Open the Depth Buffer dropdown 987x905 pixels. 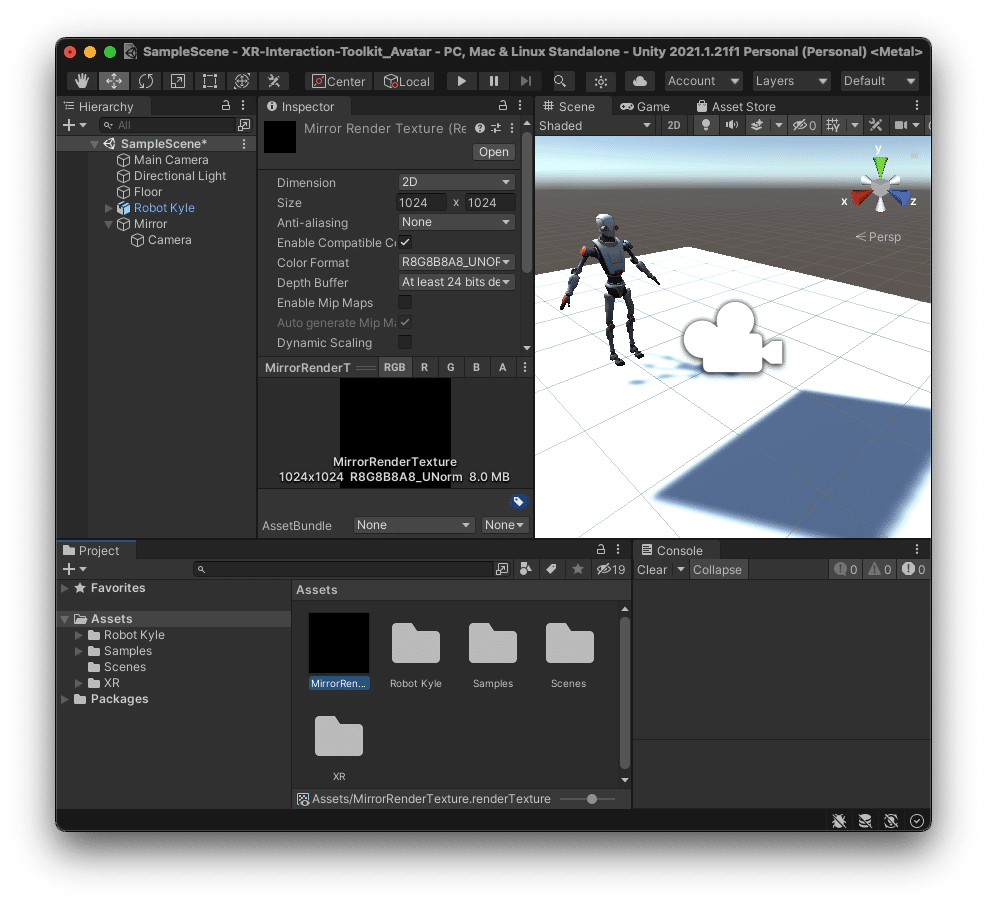pos(456,282)
